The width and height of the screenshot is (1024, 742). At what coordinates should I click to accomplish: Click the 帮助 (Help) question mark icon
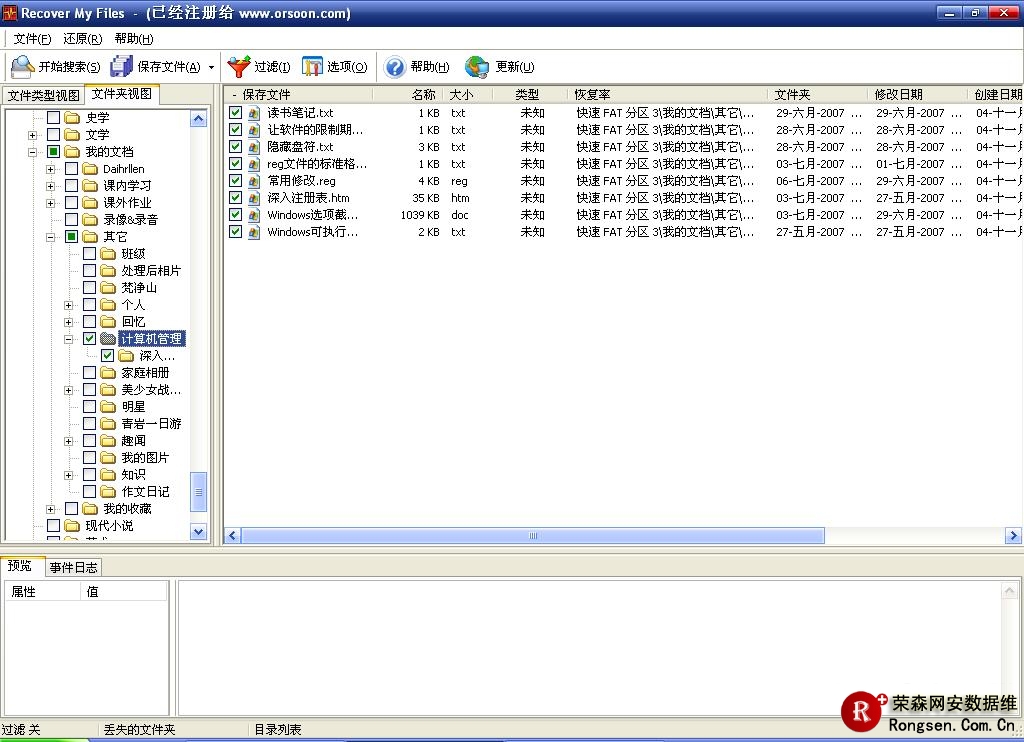(x=395, y=67)
